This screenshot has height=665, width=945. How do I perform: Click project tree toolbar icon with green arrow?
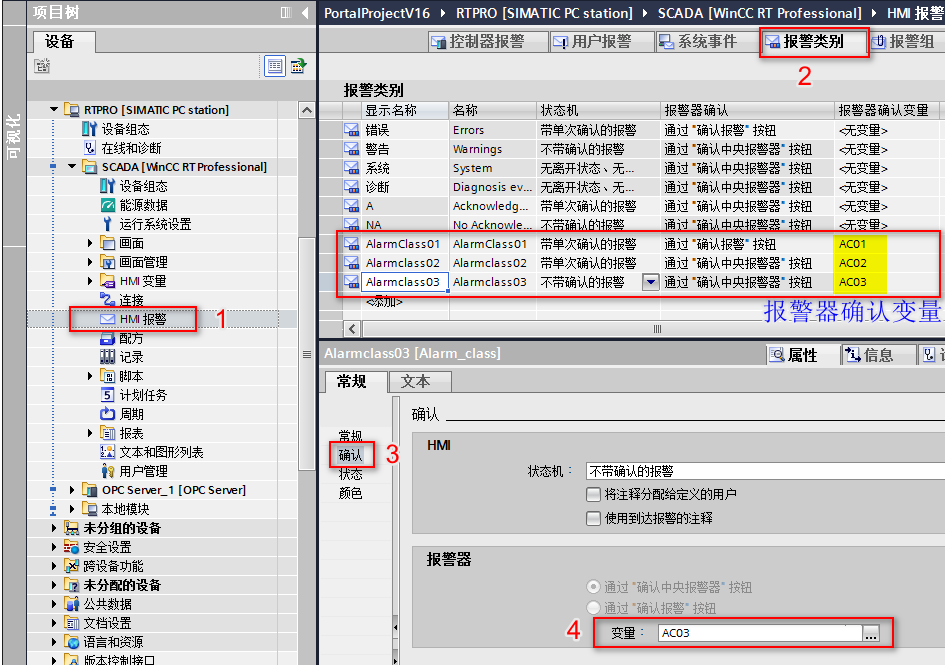click(x=298, y=66)
